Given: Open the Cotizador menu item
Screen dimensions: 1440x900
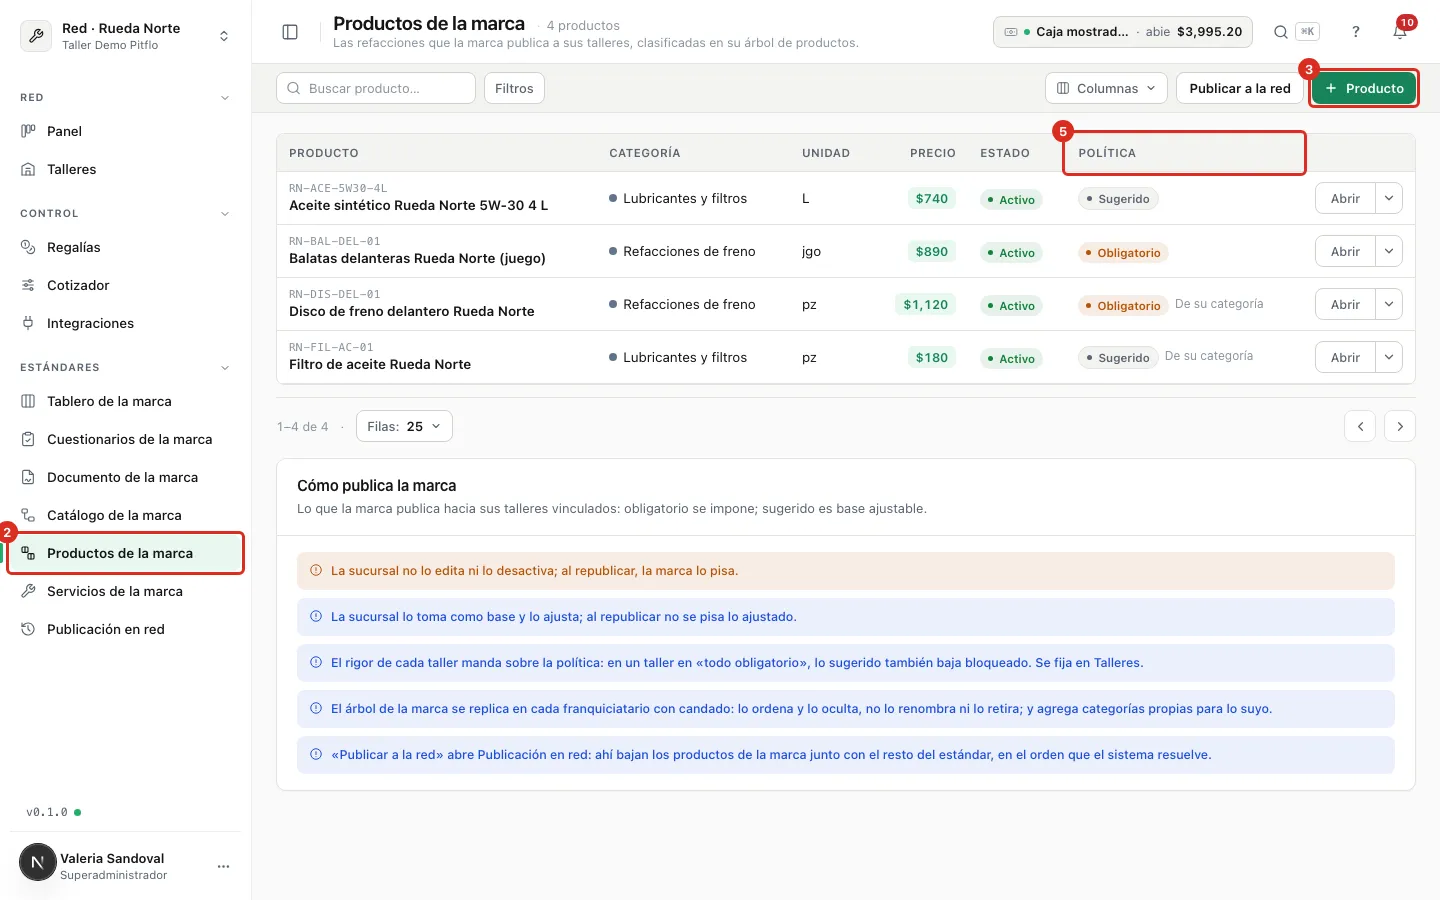Looking at the screenshot, I should (125, 285).
